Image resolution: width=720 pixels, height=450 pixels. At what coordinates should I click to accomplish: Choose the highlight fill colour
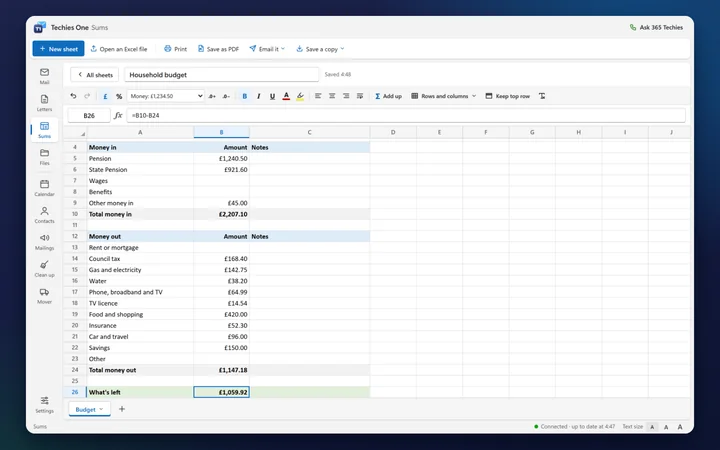tap(300, 96)
